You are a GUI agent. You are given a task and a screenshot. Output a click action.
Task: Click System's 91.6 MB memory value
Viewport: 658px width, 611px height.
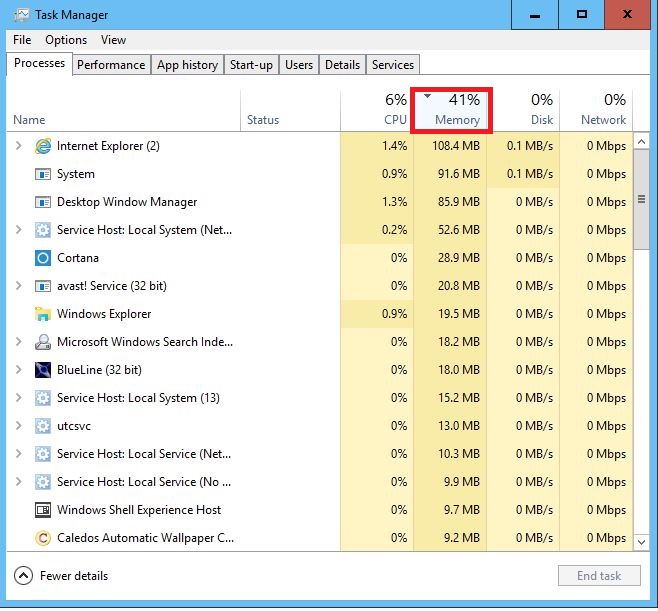click(459, 174)
